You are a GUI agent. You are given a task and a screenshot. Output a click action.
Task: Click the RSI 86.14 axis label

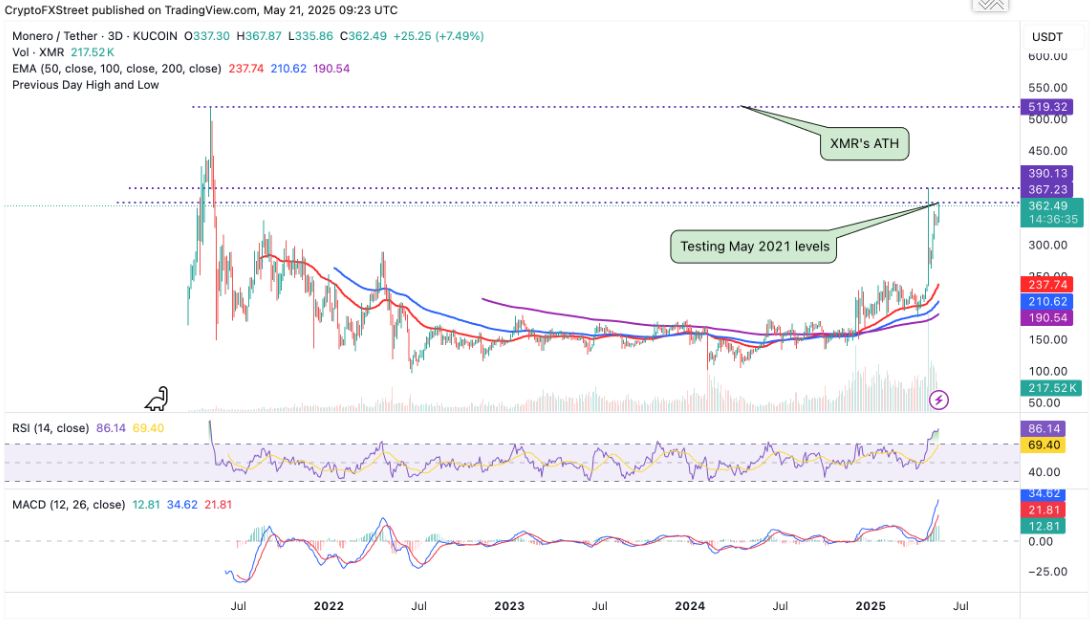[x=1042, y=429]
